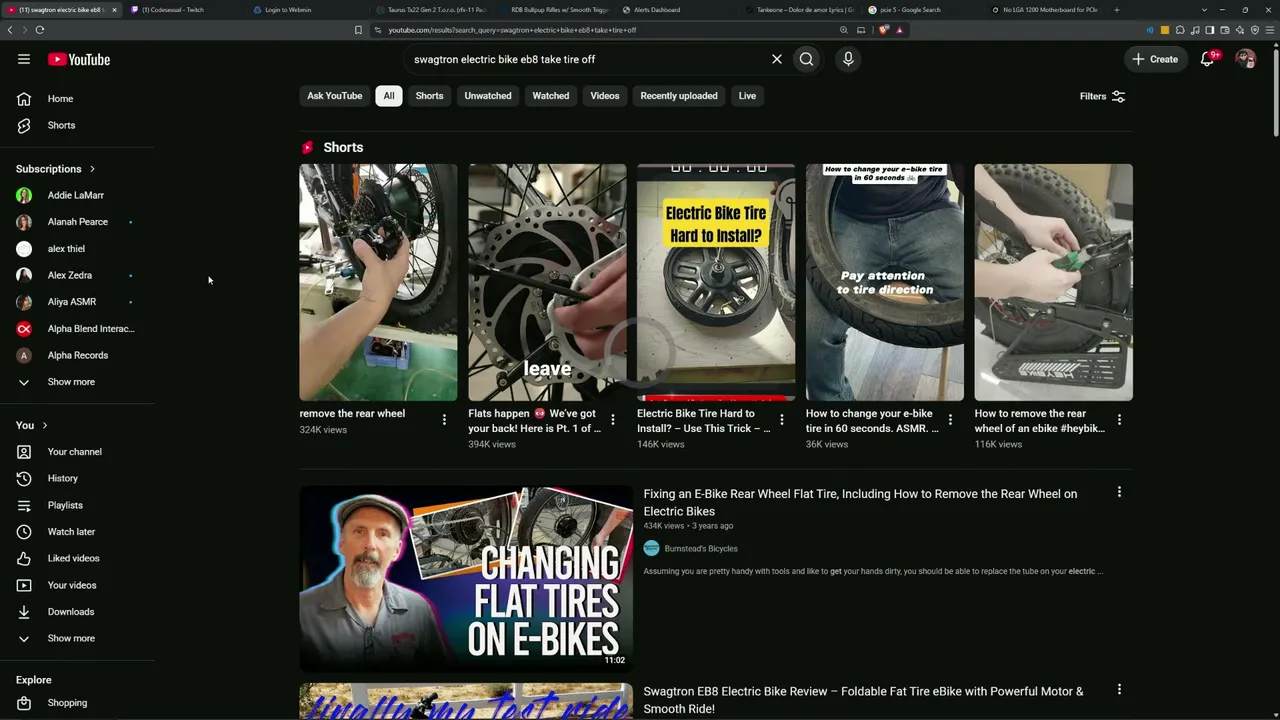Open Alpha Records channel subscription

coord(77,355)
